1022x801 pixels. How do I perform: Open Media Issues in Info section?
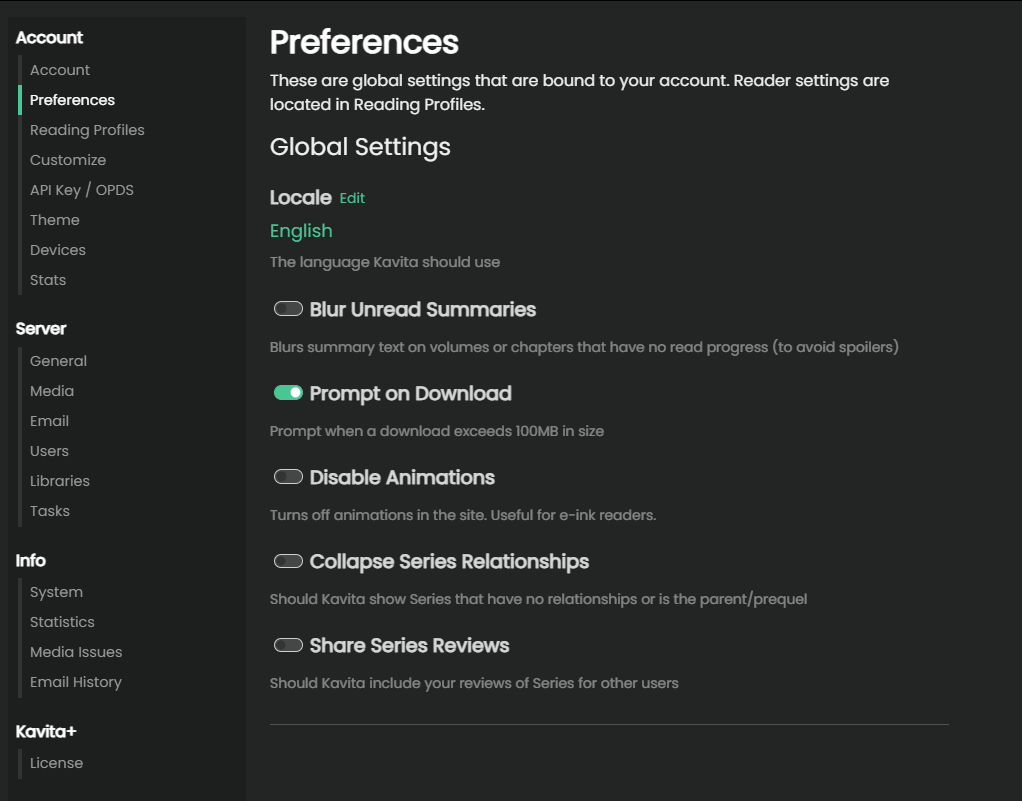(x=76, y=652)
